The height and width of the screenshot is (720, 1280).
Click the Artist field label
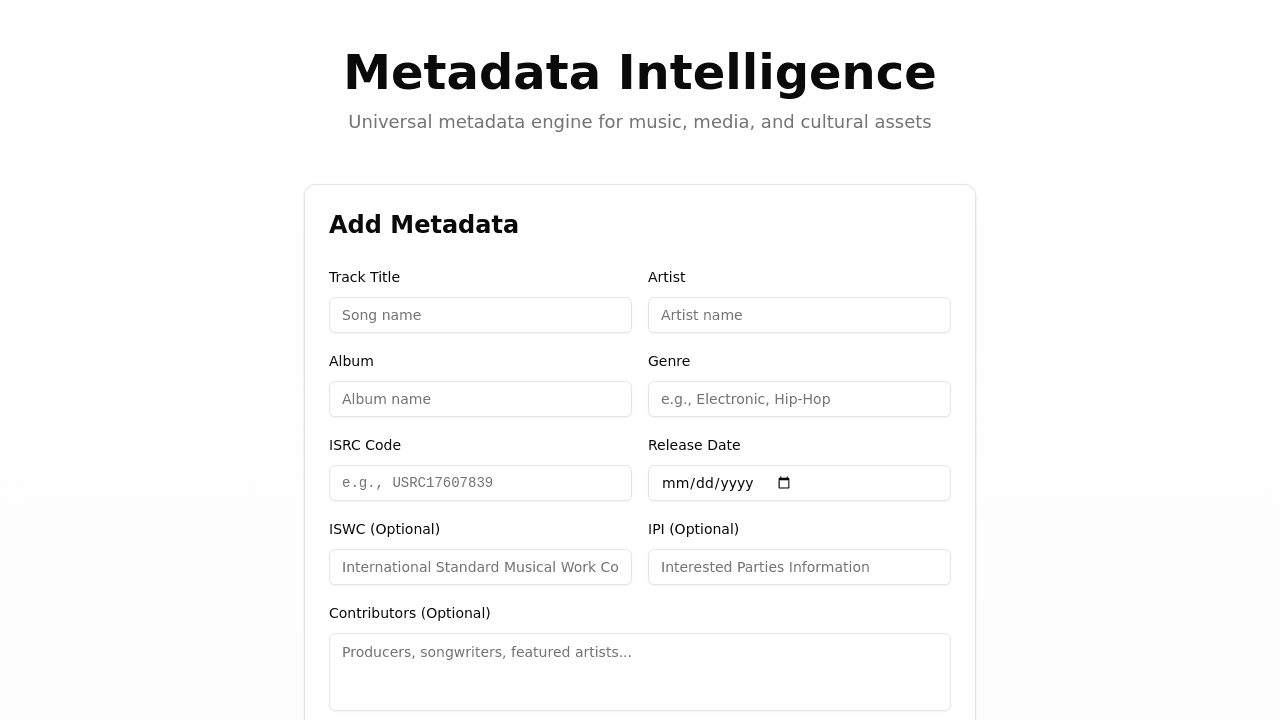click(667, 277)
